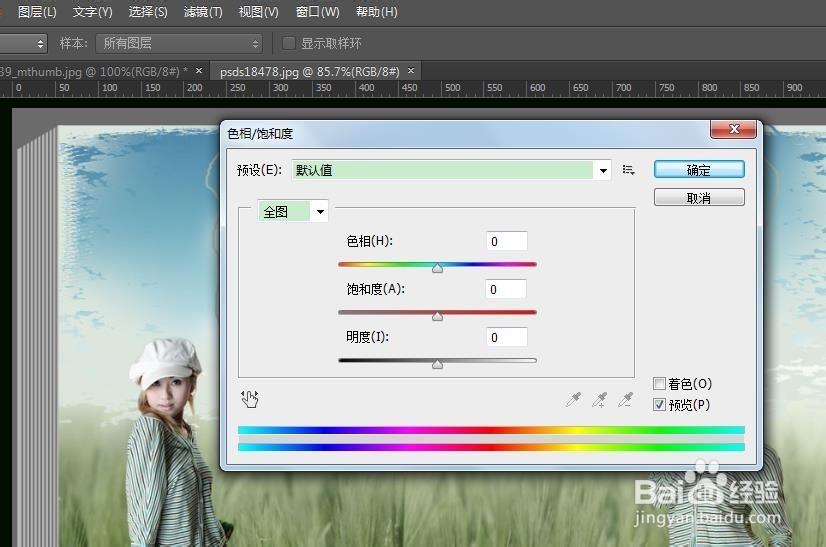Click the upper color spectrum bar
The image size is (826, 547).
click(491, 430)
